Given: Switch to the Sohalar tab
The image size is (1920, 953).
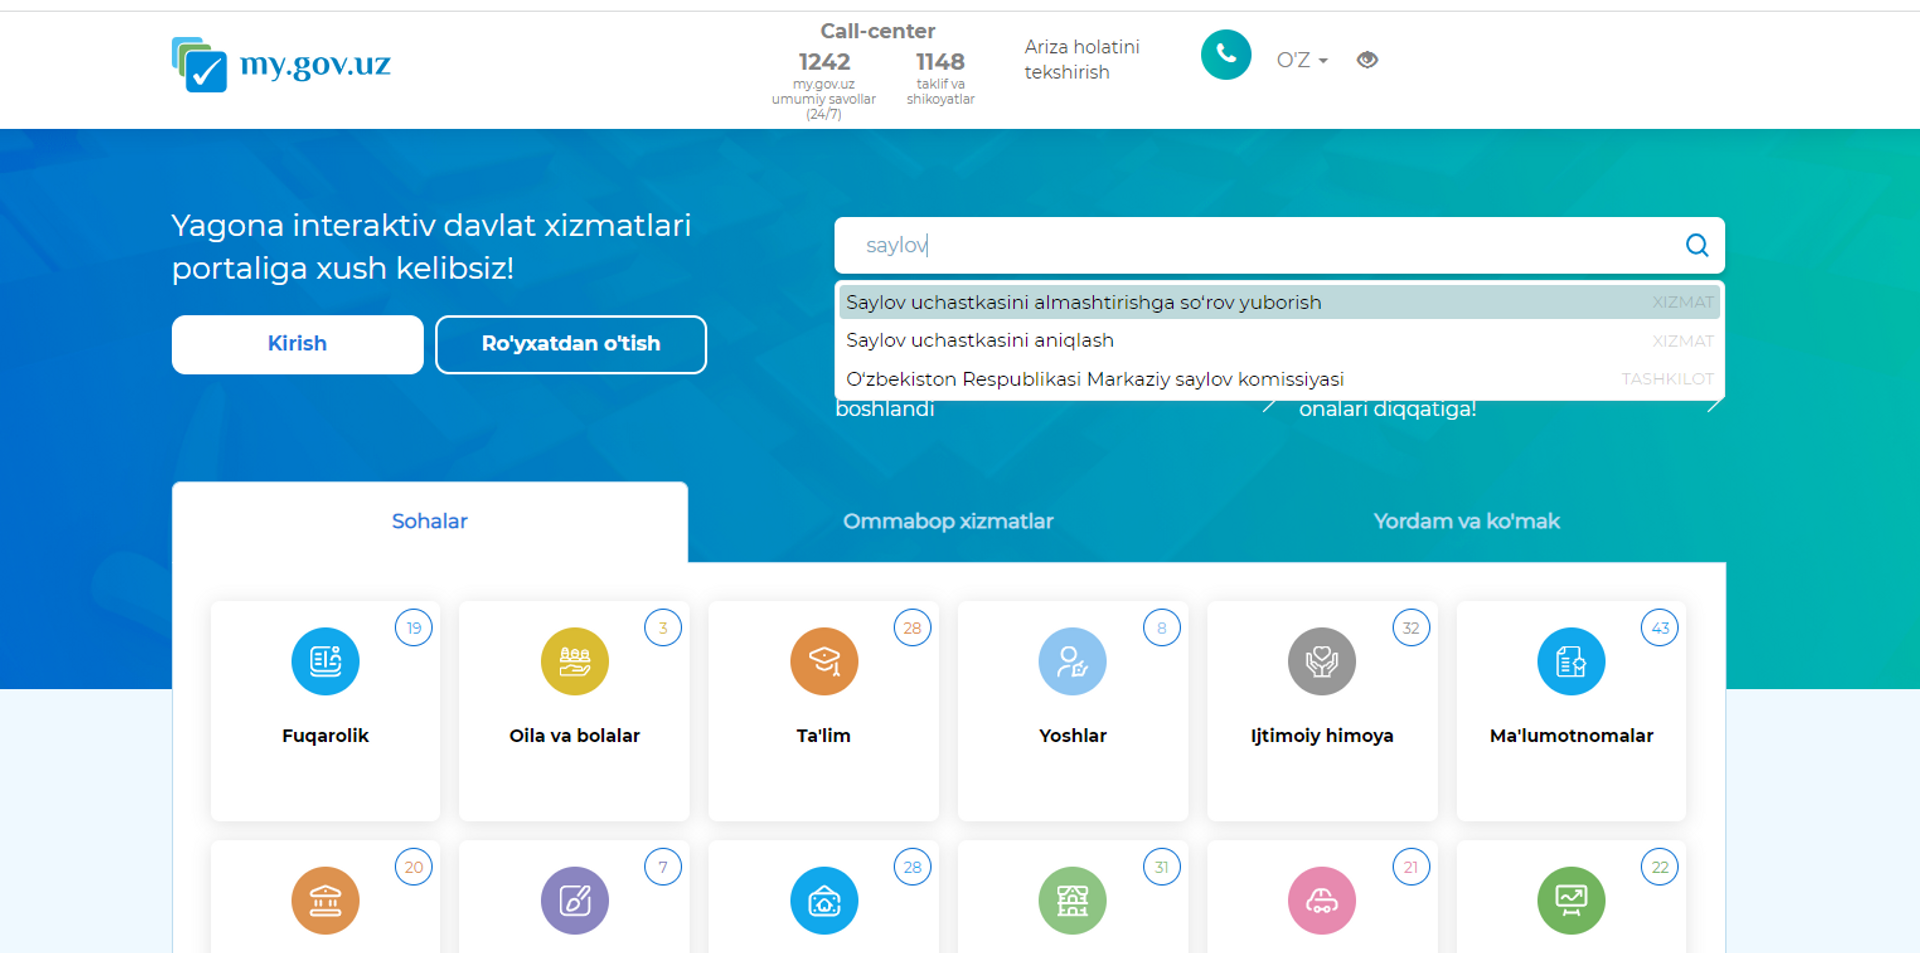Looking at the screenshot, I should tap(429, 521).
